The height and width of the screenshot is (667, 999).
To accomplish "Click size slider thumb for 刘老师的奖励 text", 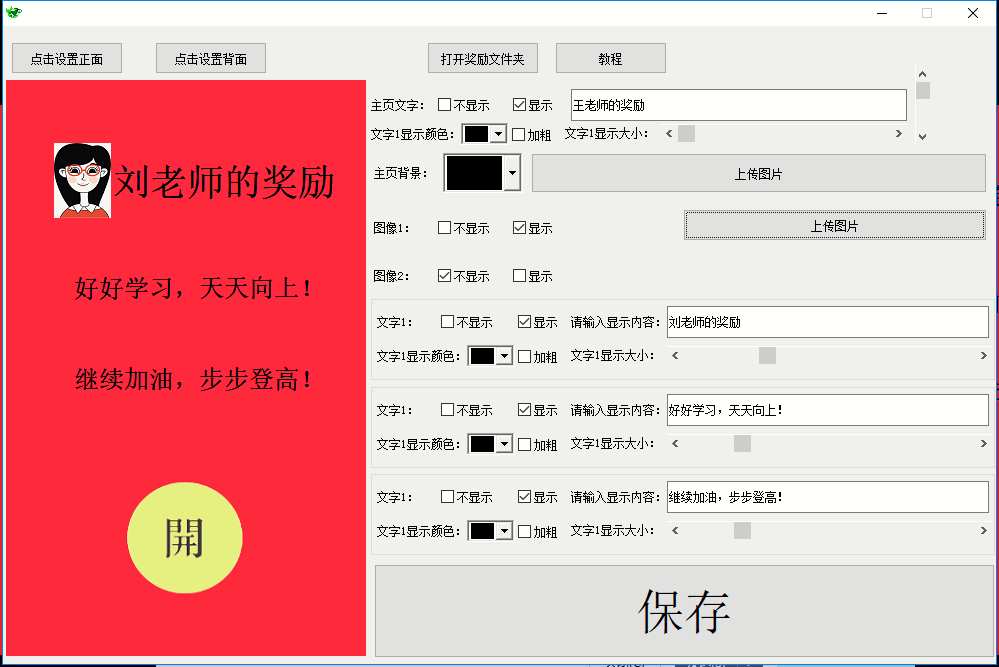I will click(767, 355).
